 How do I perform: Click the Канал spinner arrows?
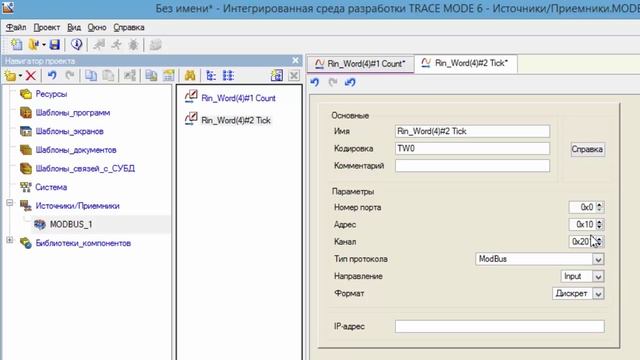point(599,242)
